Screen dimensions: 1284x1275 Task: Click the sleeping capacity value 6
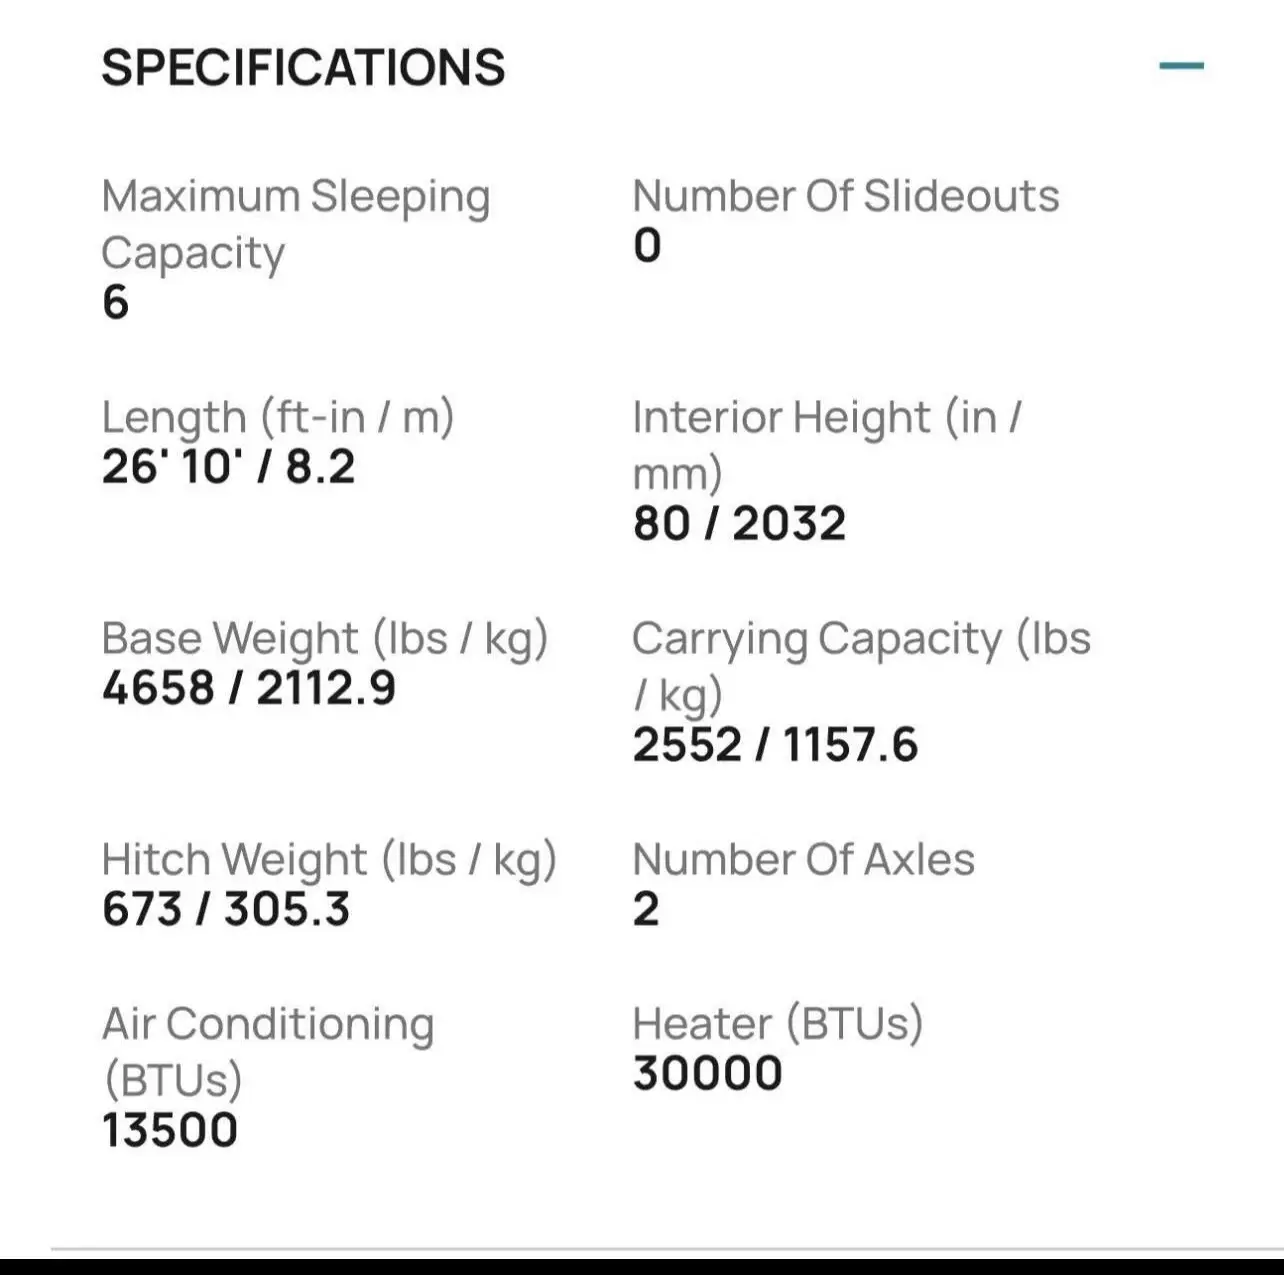115,303
